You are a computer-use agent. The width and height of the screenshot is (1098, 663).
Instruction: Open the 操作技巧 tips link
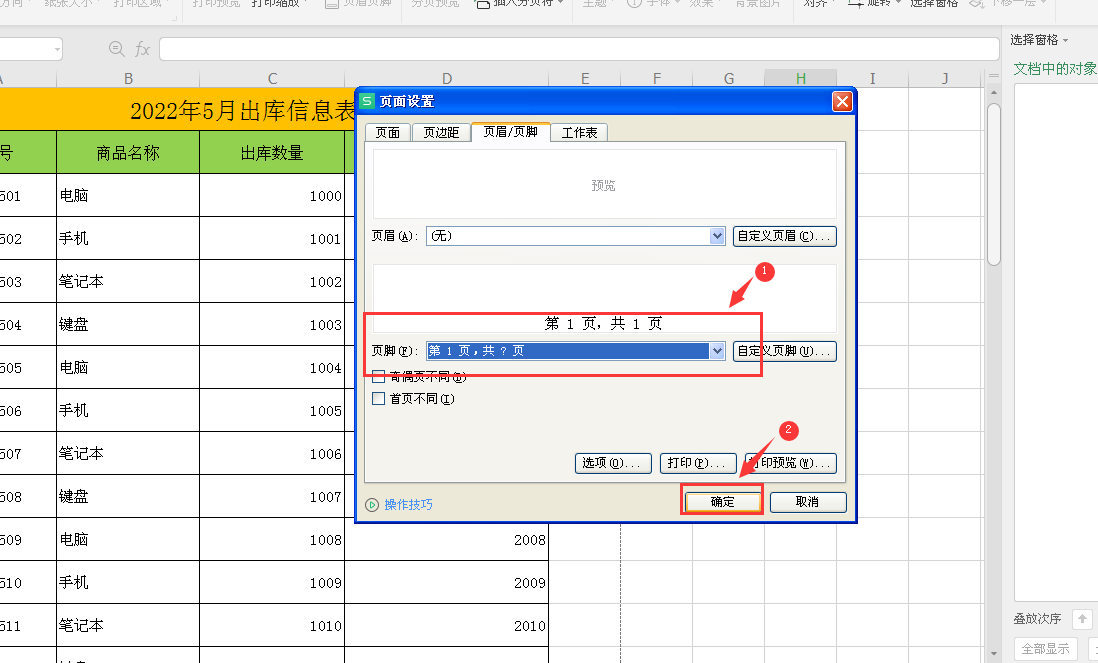coord(408,505)
